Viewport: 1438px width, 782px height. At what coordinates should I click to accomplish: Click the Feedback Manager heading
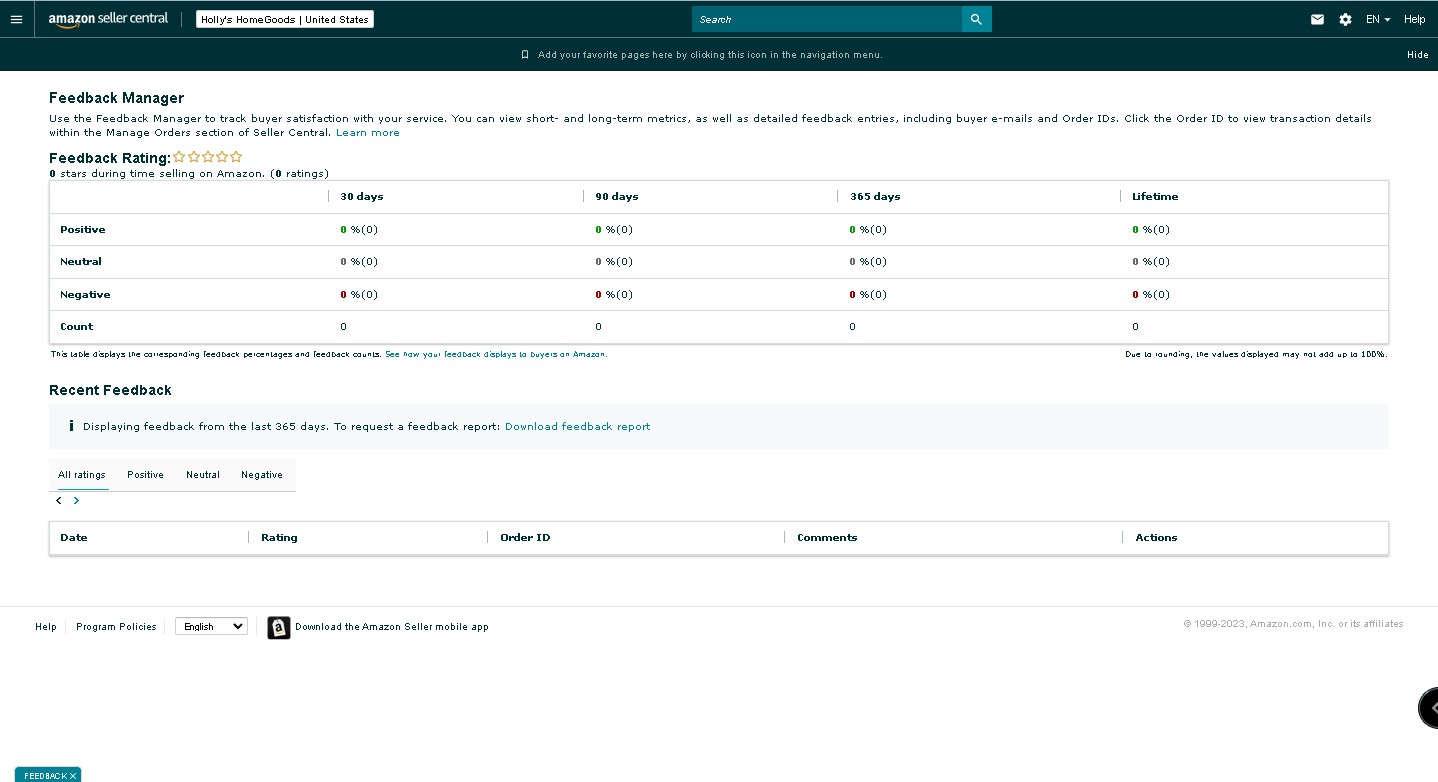[117, 98]
